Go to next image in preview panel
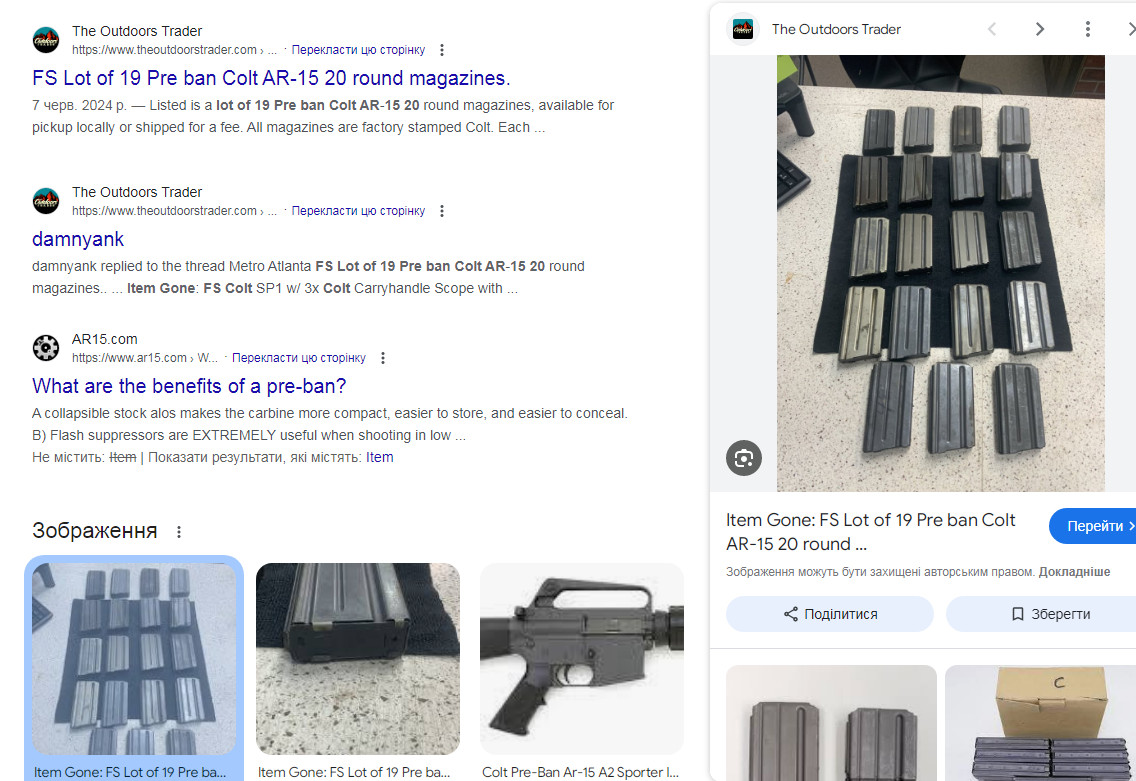 click(x=1040, y=29)
